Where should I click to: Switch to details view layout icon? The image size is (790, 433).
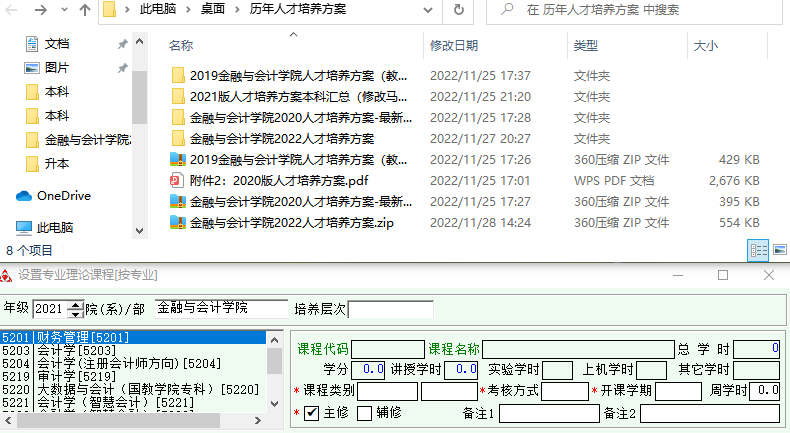click(759, 250)
